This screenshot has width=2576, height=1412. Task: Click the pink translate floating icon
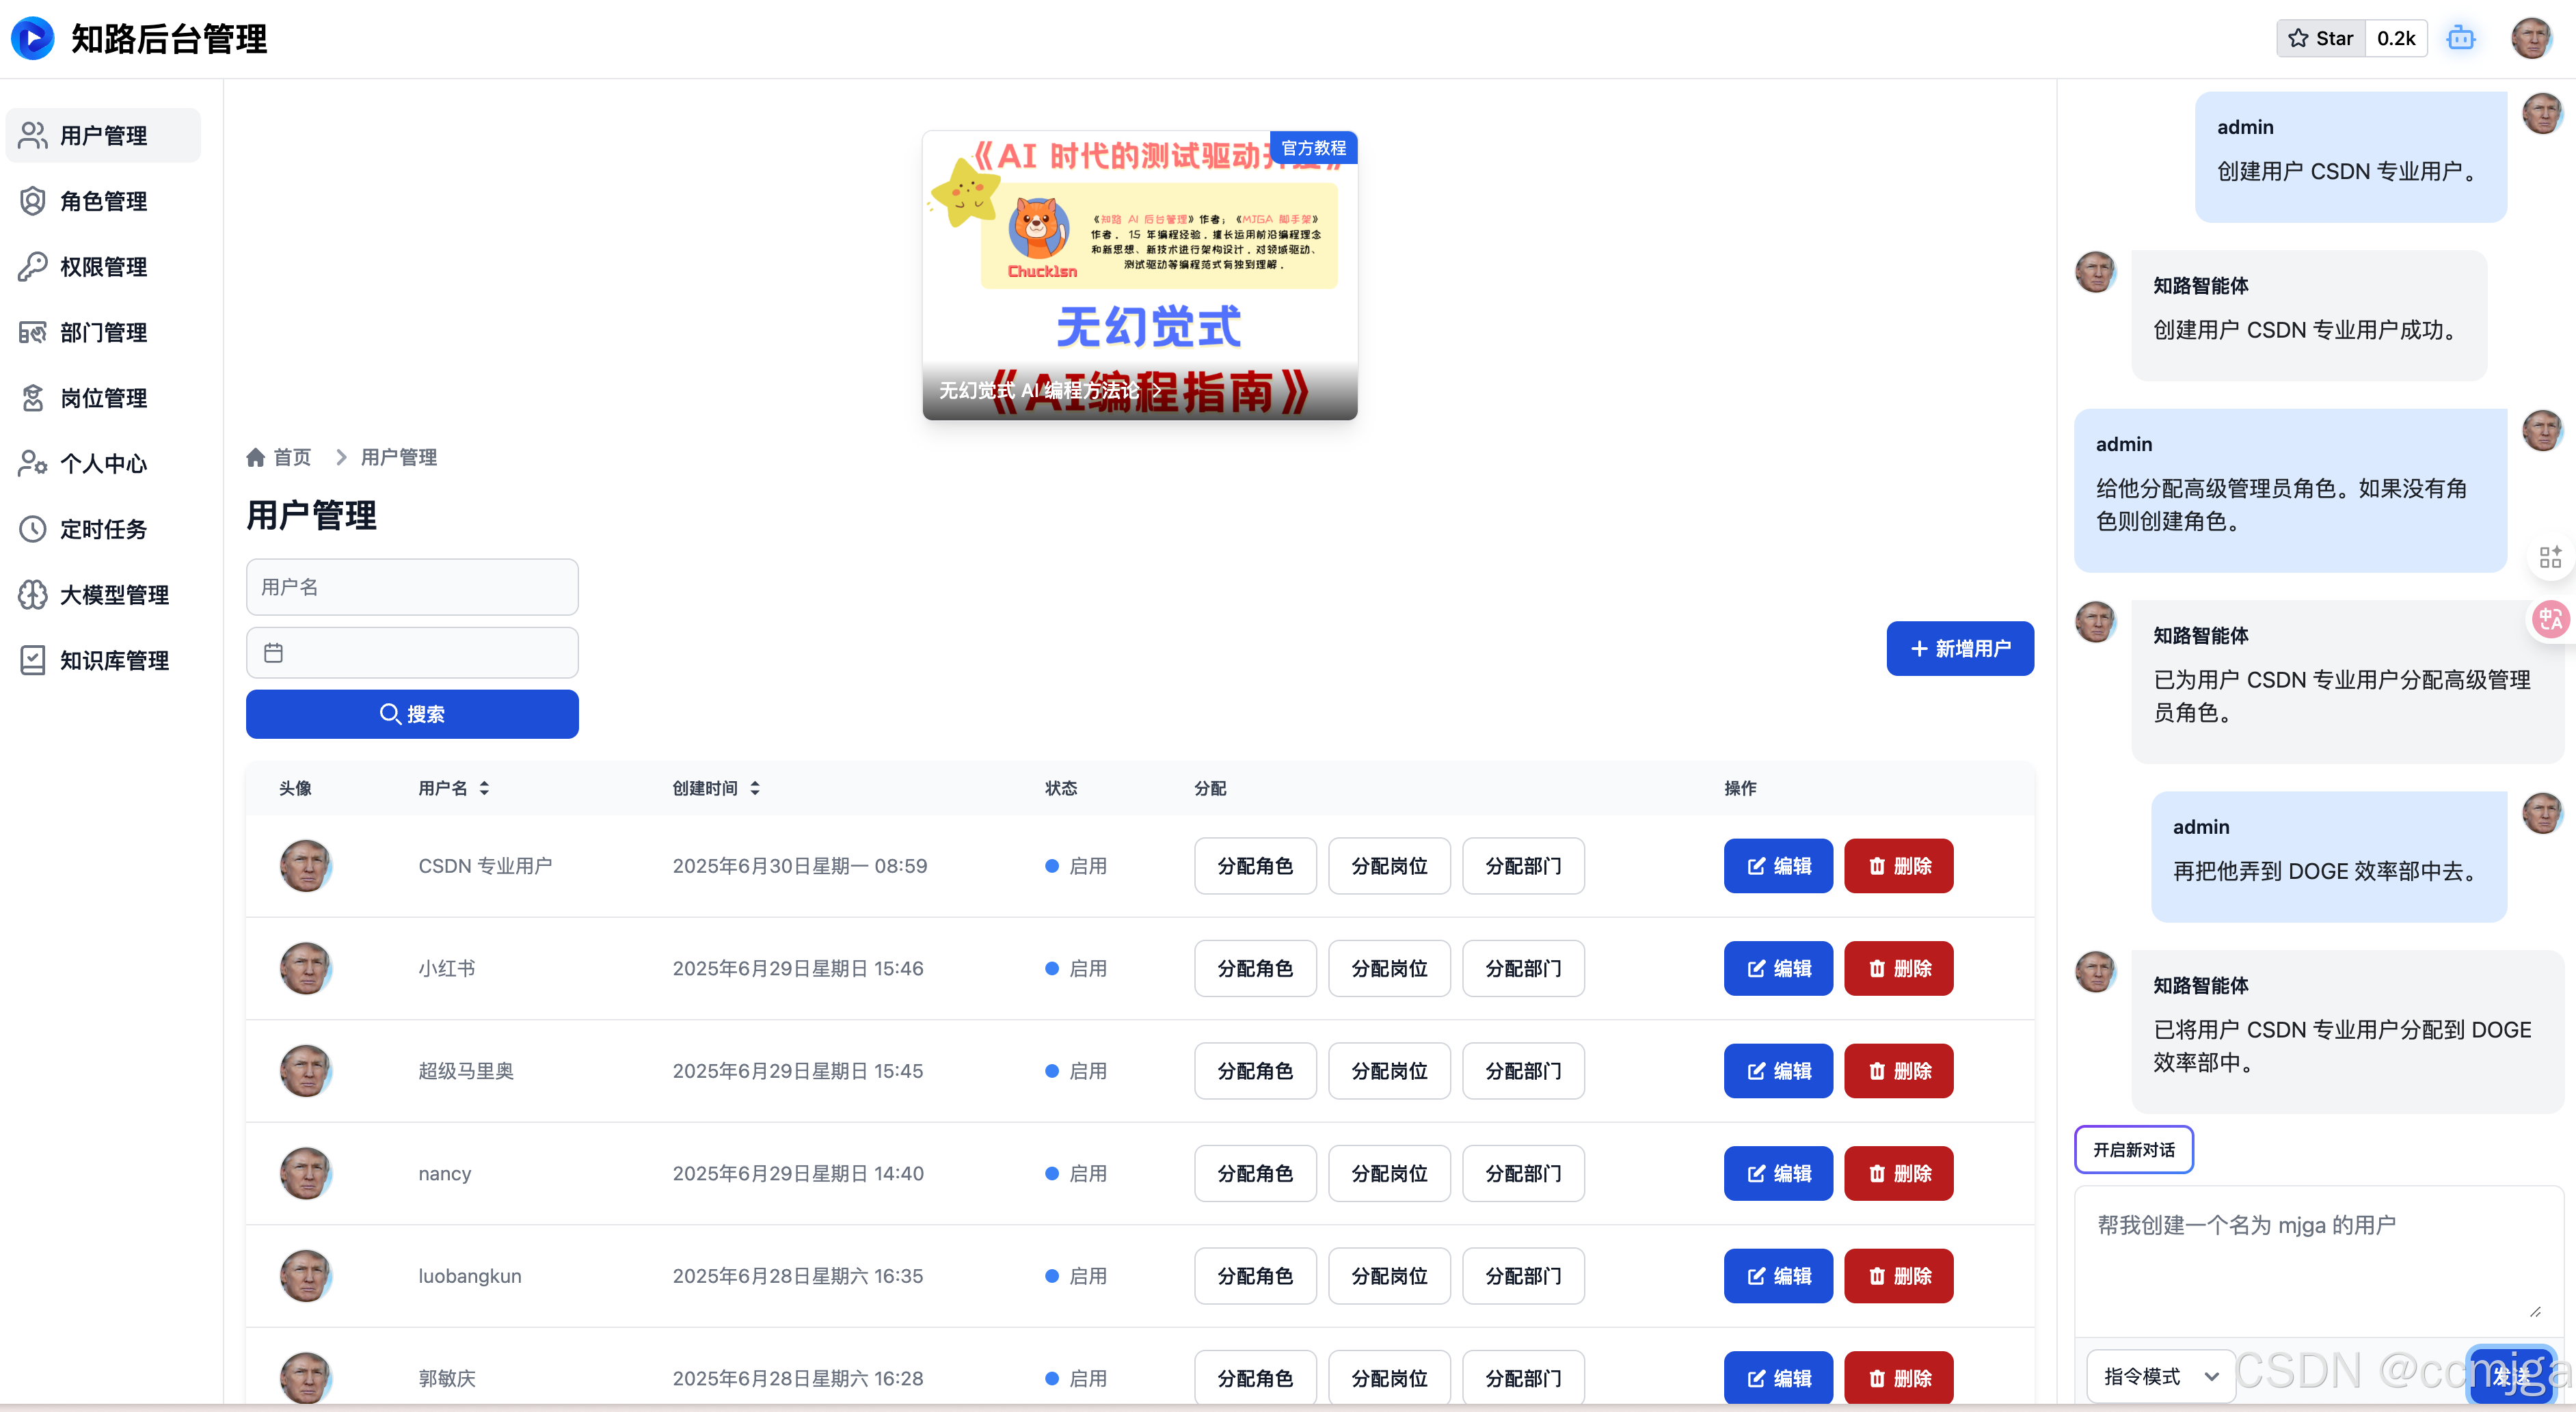click(2550, 619)
